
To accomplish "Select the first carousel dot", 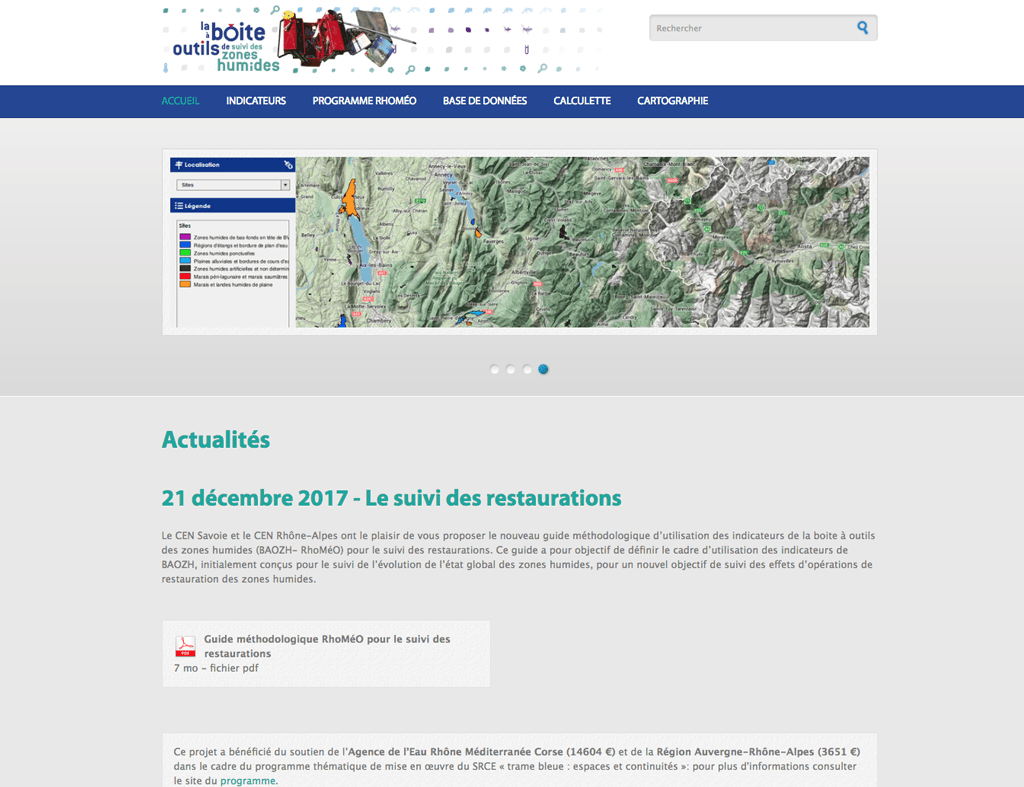I will (x=494, y=369).
